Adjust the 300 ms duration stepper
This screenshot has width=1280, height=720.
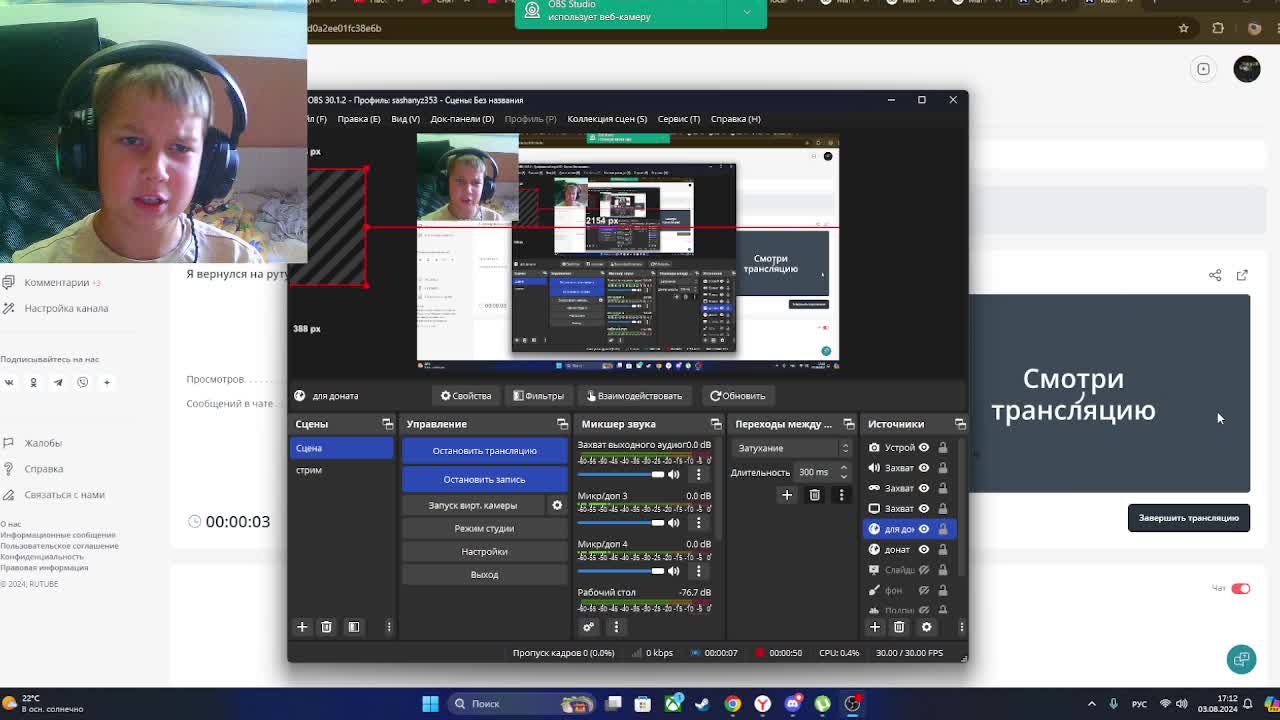[843, 472]
